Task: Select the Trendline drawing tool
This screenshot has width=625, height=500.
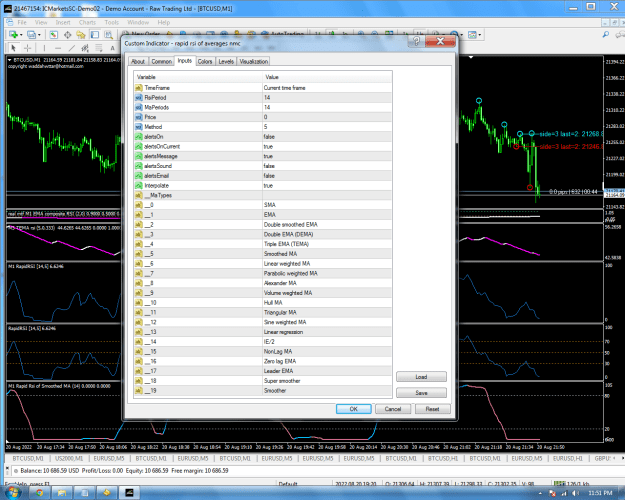Action: [x=71, y=48]
